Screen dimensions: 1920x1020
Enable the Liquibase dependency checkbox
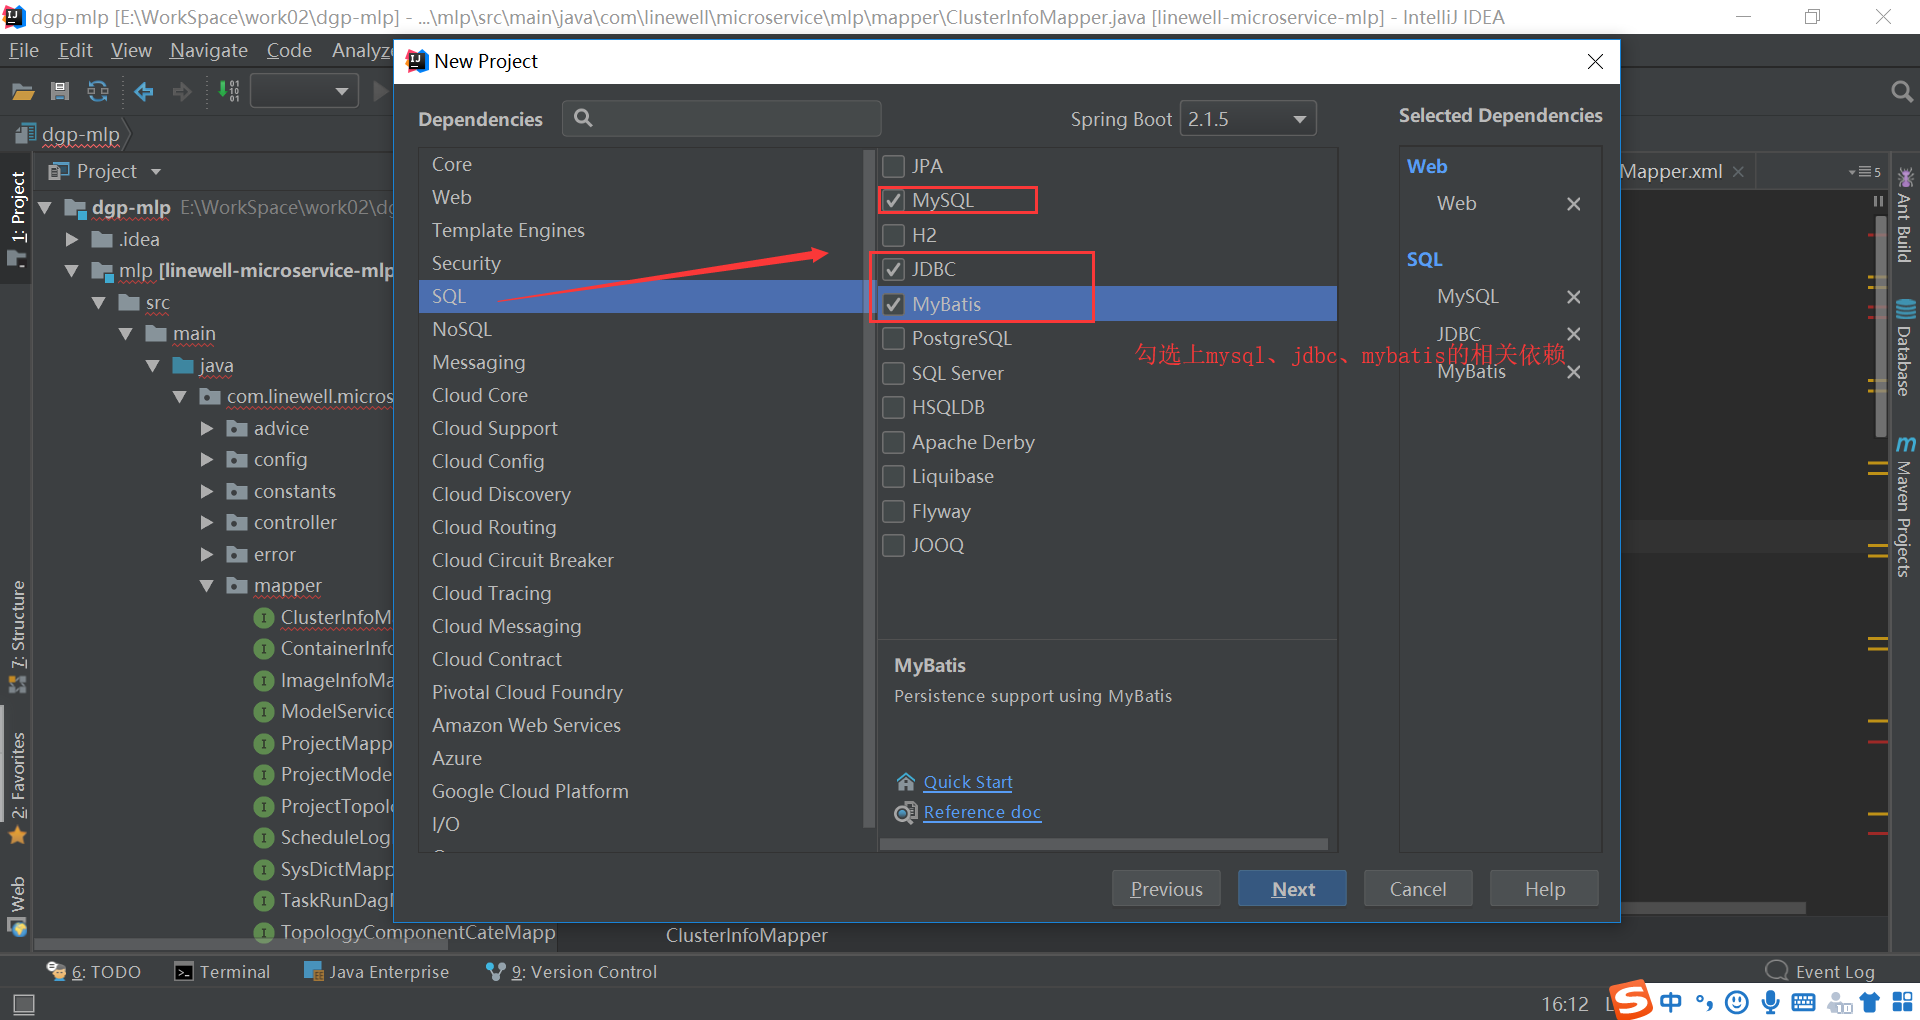[894, 476]
